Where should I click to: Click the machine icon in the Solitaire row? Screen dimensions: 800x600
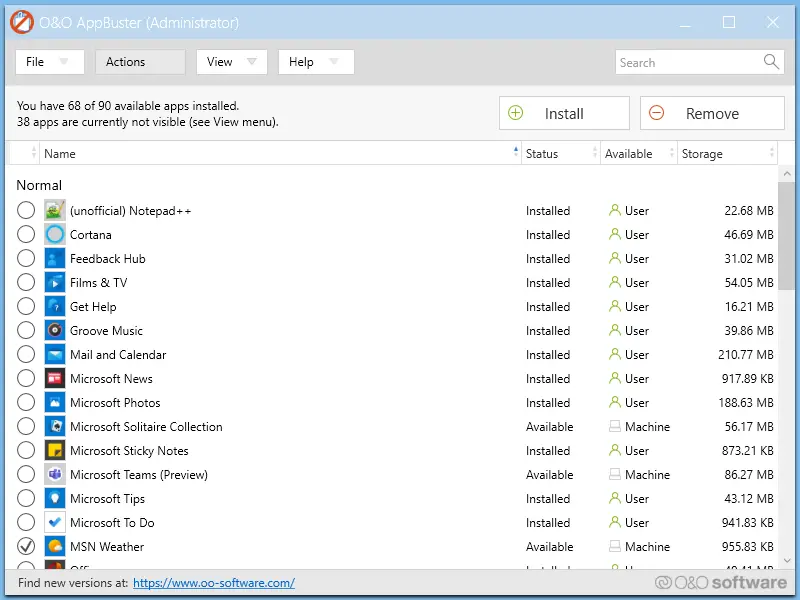click(x=615, y=426)
